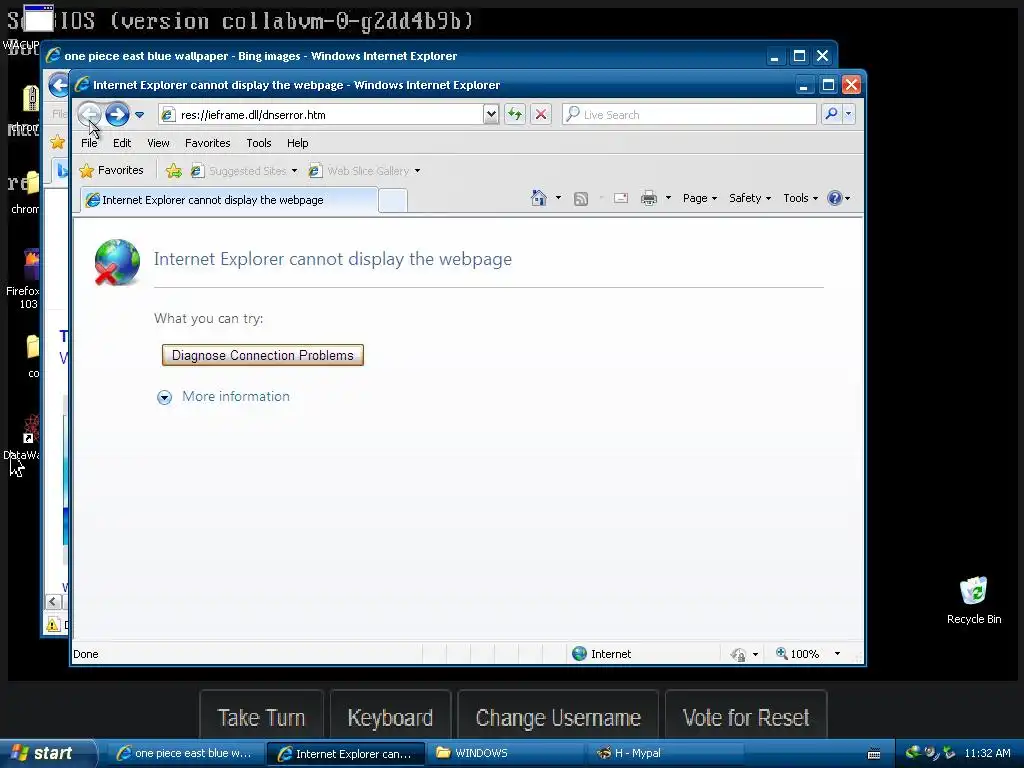The image size is (1024, 768).
Task: Click the 100% zoom level button
Action: pyautogui.click(x=797, y=654)
